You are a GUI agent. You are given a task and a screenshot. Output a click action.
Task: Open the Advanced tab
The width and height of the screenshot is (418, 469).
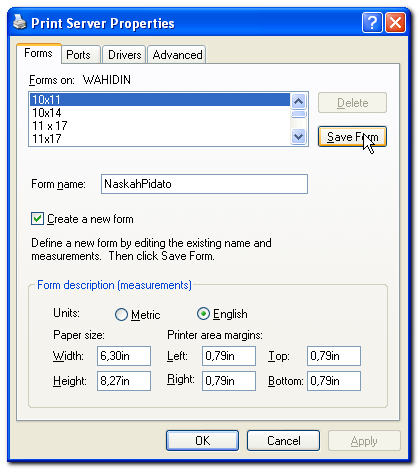(177, 55)
